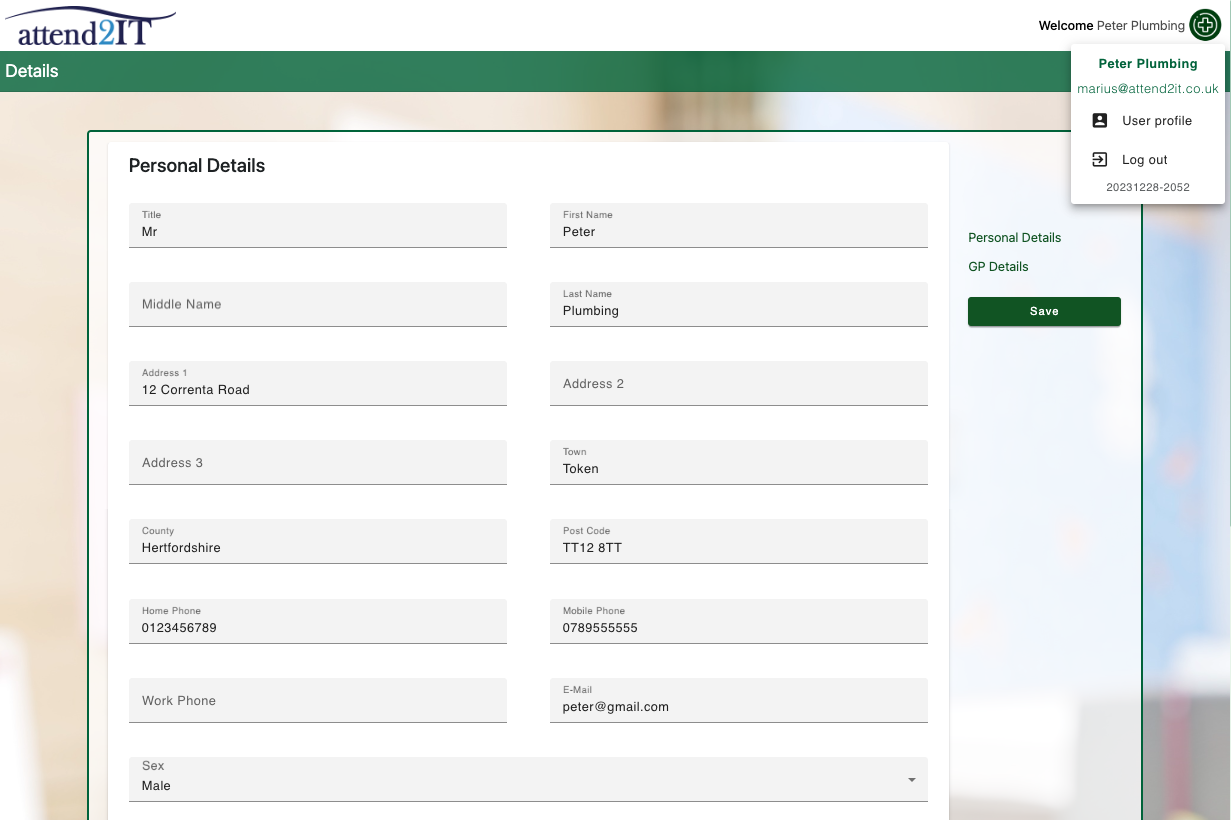Viewport: 1231px width, 820px height.
Task: Click the marius@attend2it.co.uk email link
Action: (1148, 88)
